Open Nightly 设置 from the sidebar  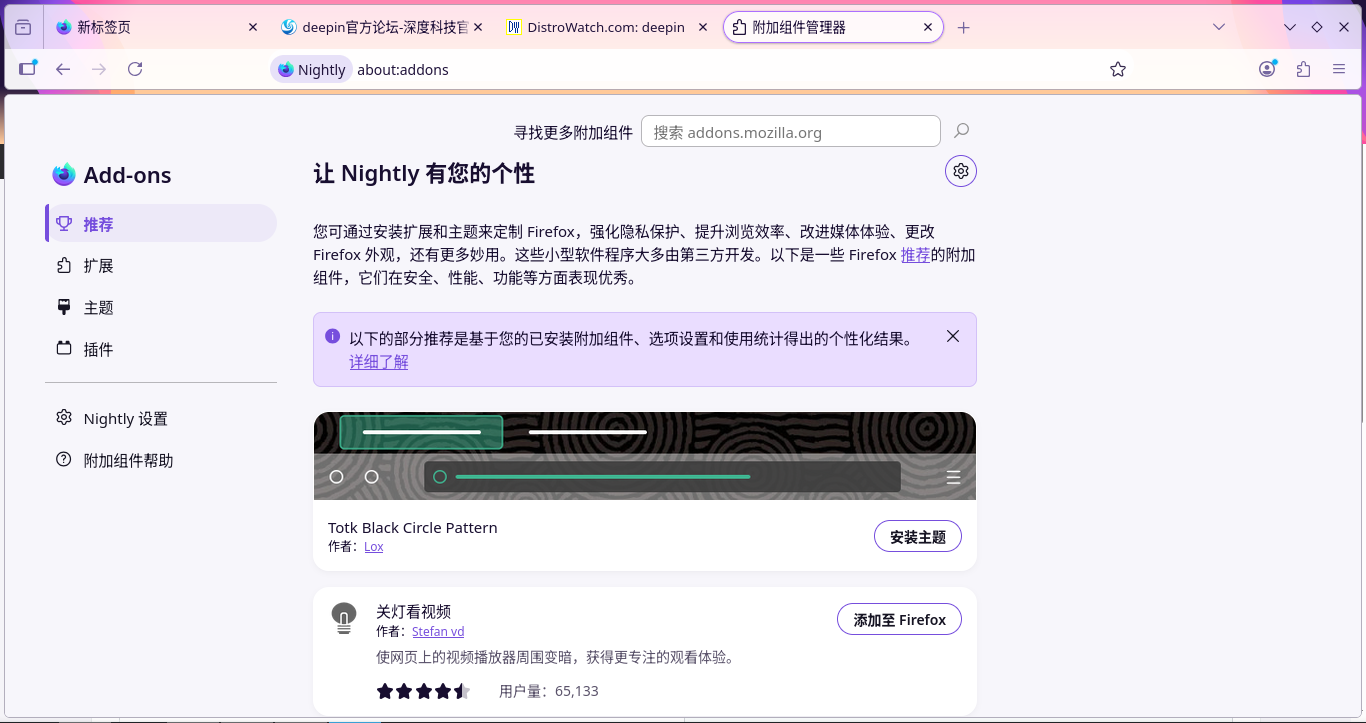161,418
